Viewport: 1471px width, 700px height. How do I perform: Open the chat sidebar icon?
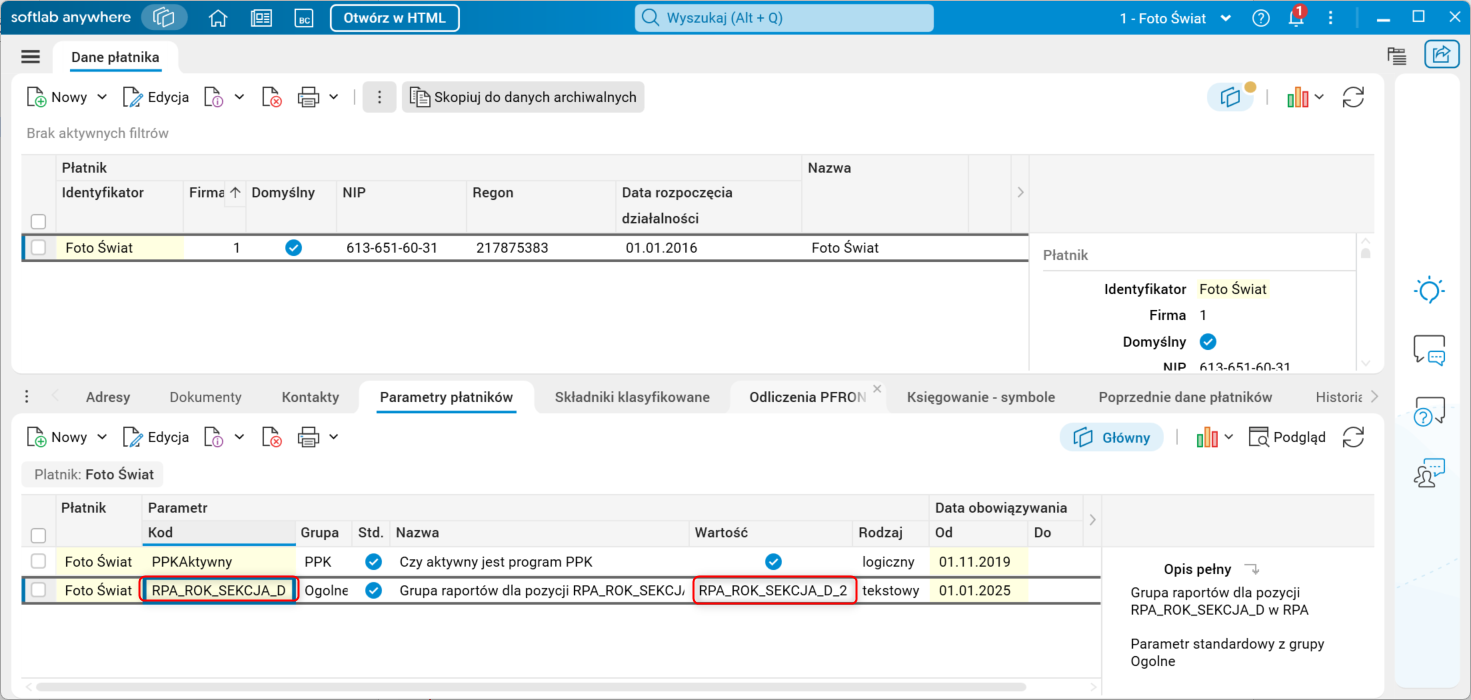pyautogui.click(x=1429, y=350)
